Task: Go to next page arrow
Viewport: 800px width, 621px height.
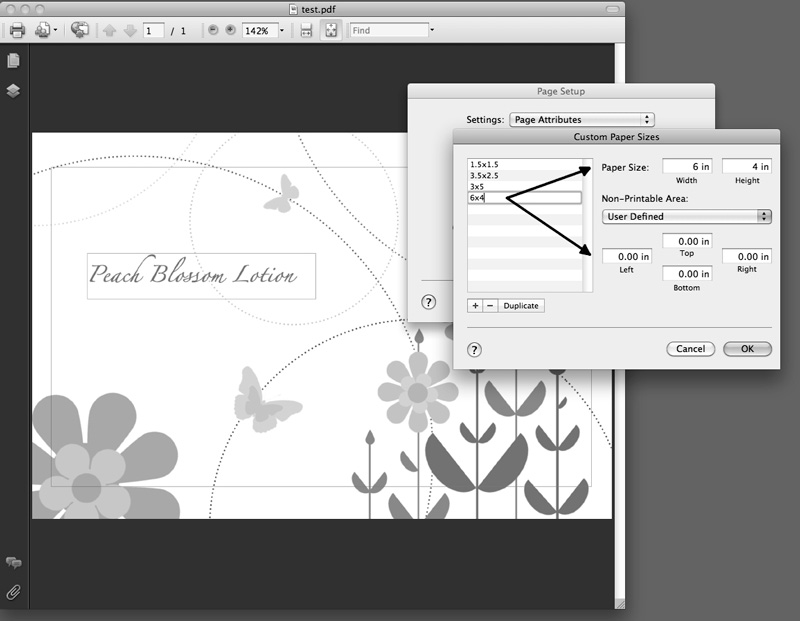Action: coord(131,31)
